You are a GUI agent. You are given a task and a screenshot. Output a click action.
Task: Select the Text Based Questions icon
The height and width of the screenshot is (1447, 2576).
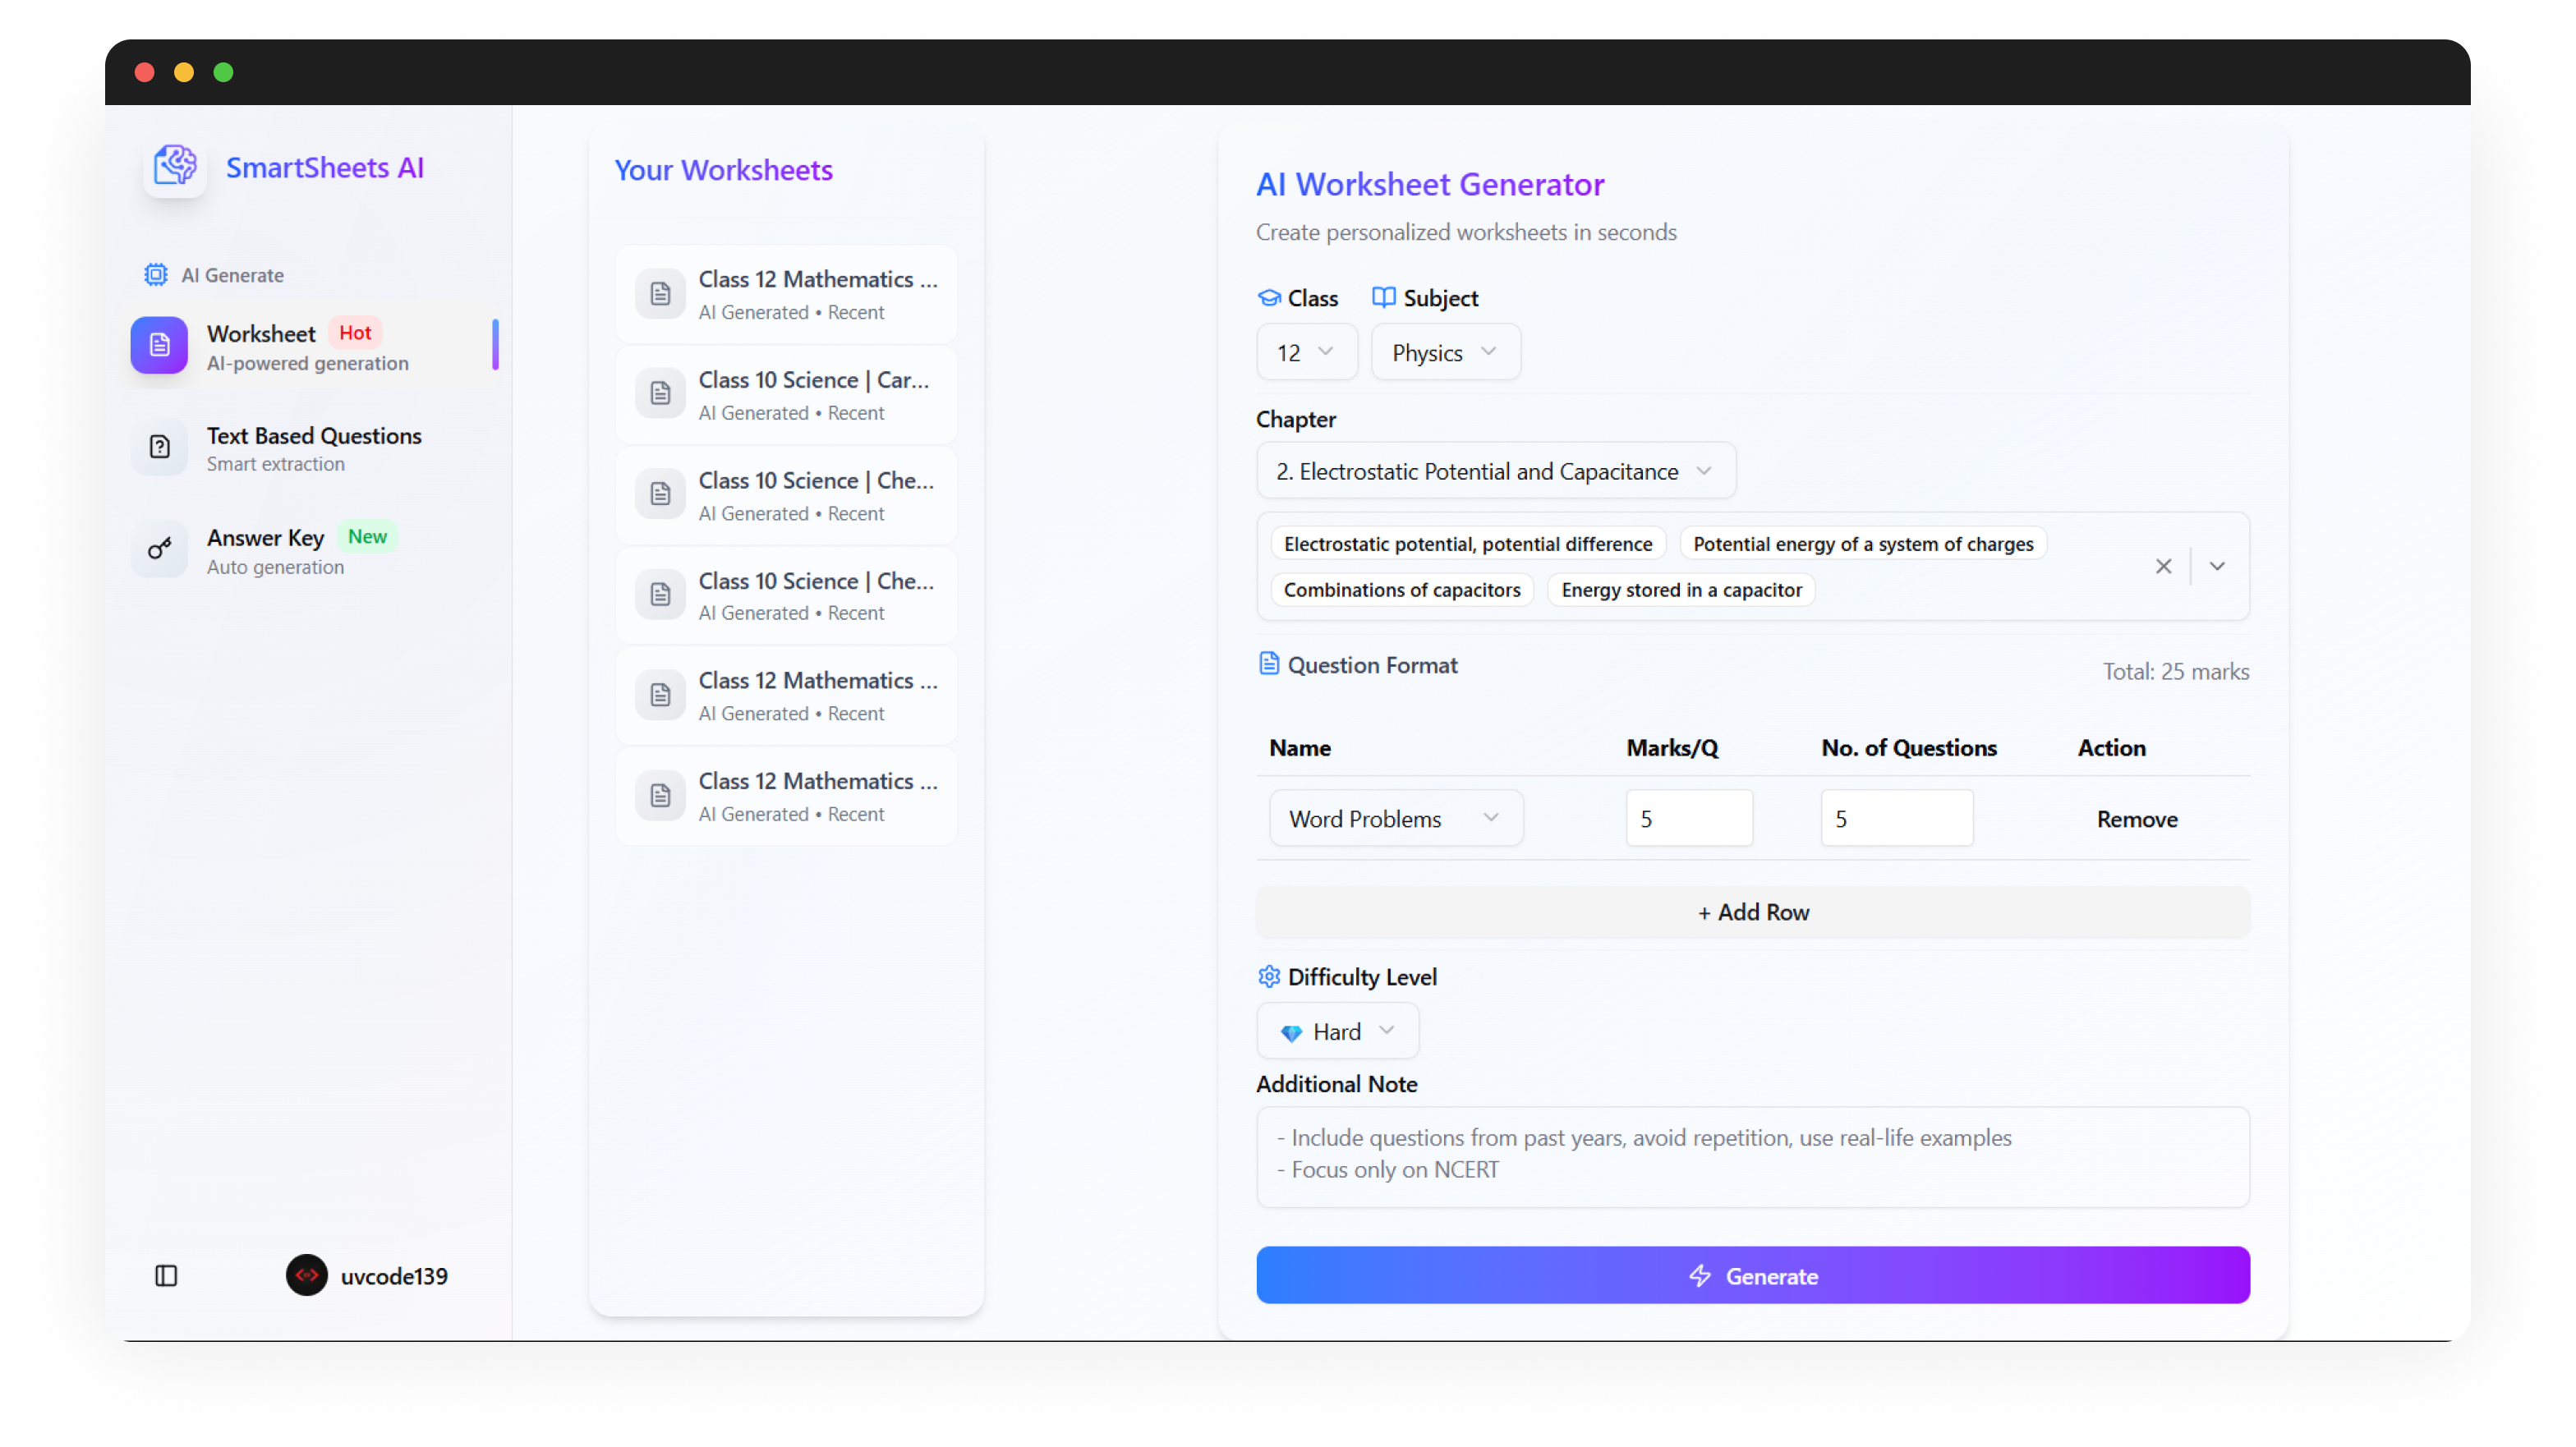click(159, 447)
